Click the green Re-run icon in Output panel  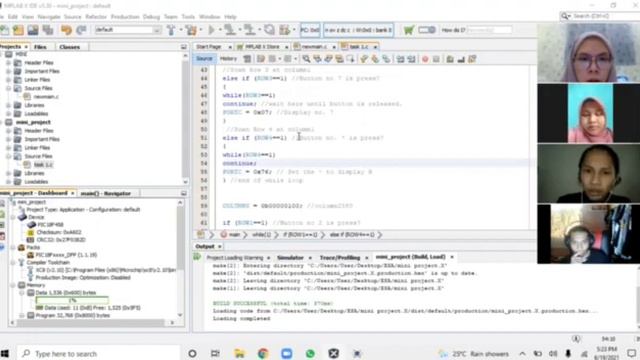pyautogui.click(x=198, y=256)
